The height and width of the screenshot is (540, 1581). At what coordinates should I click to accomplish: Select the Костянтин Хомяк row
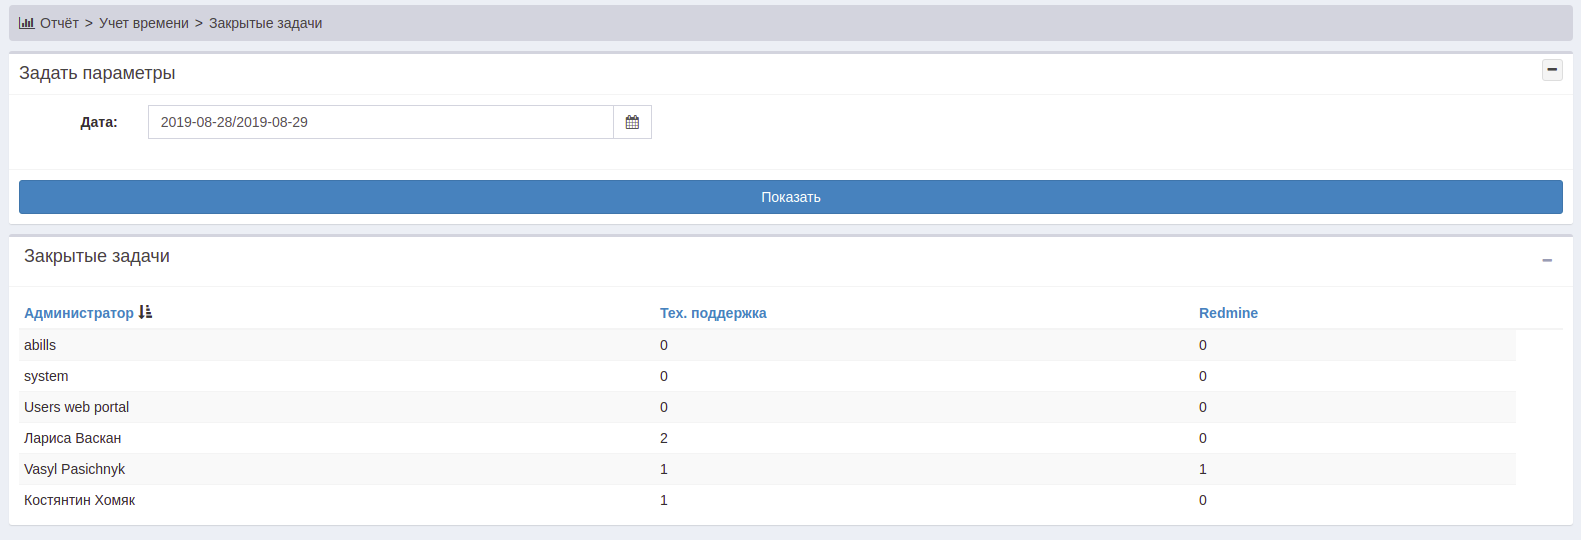click(x=80, y=500)
